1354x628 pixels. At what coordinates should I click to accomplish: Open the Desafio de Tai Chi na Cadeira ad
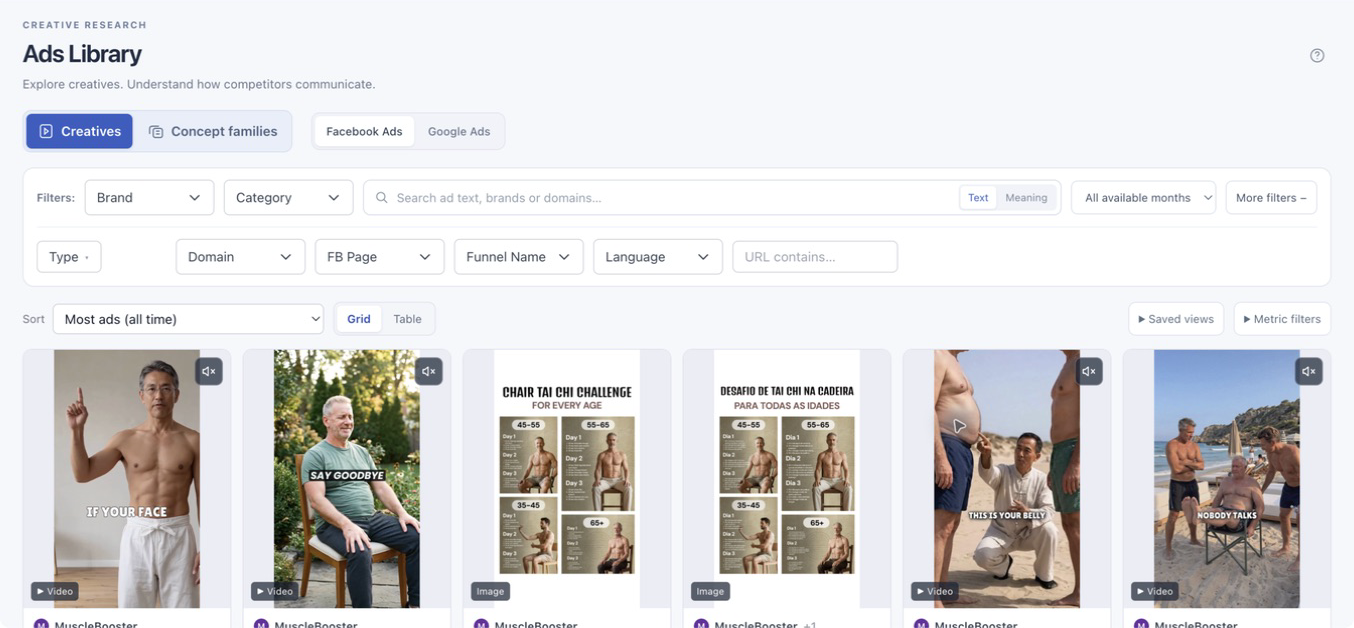pyautogui.click(x=787, y=478)
